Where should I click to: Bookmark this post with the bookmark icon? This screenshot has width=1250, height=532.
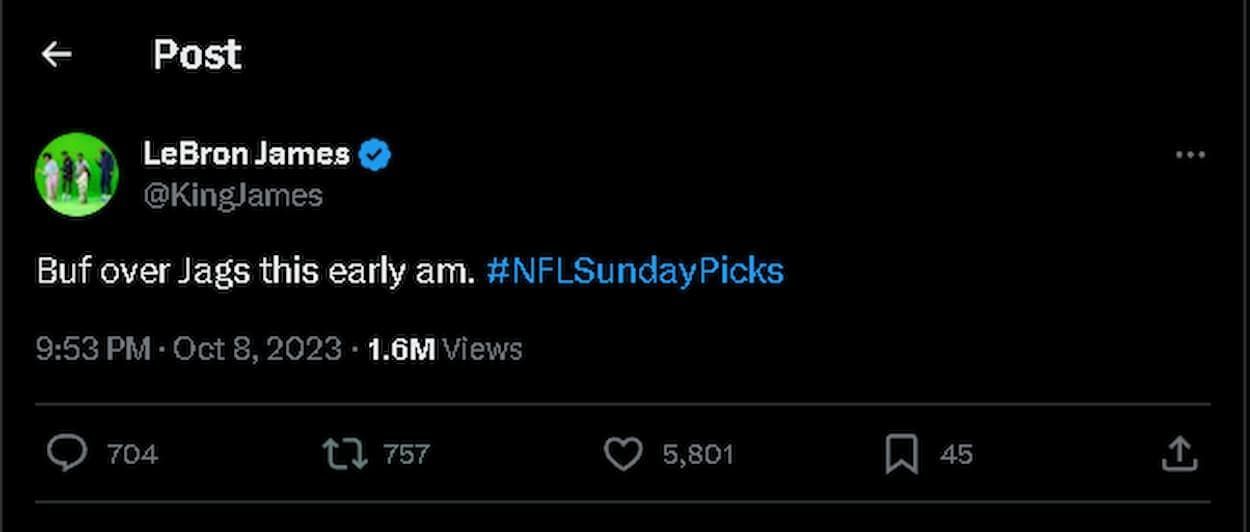[901, 455]
